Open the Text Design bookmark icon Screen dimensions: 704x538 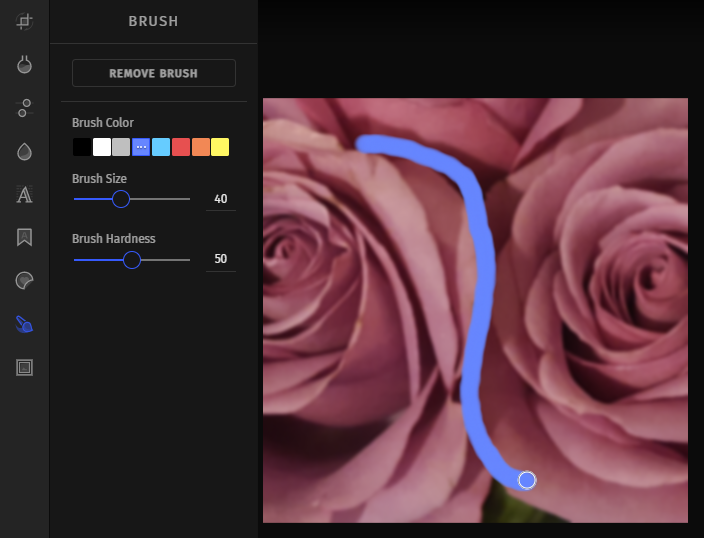24,237
